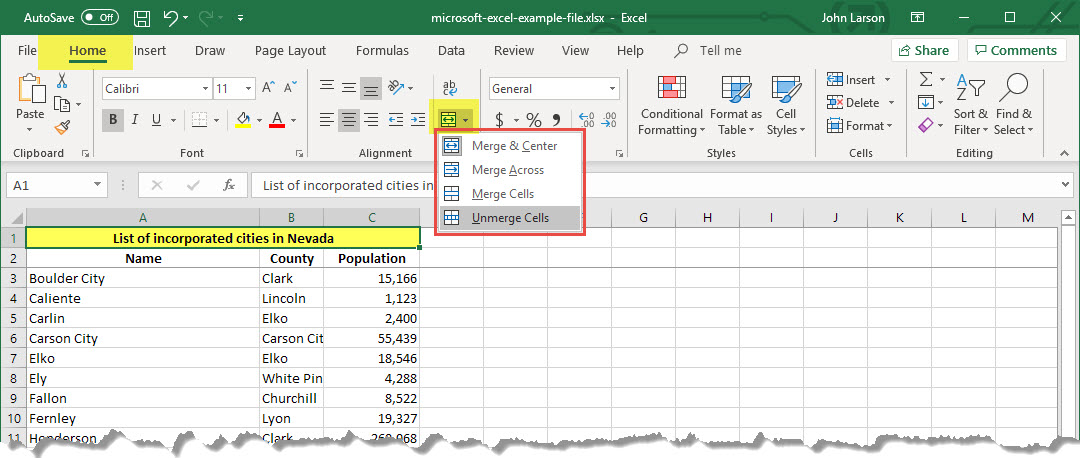Click the formula bar text field
The width and height of the screenshot is (1080, 458).
tap(650, 185)
